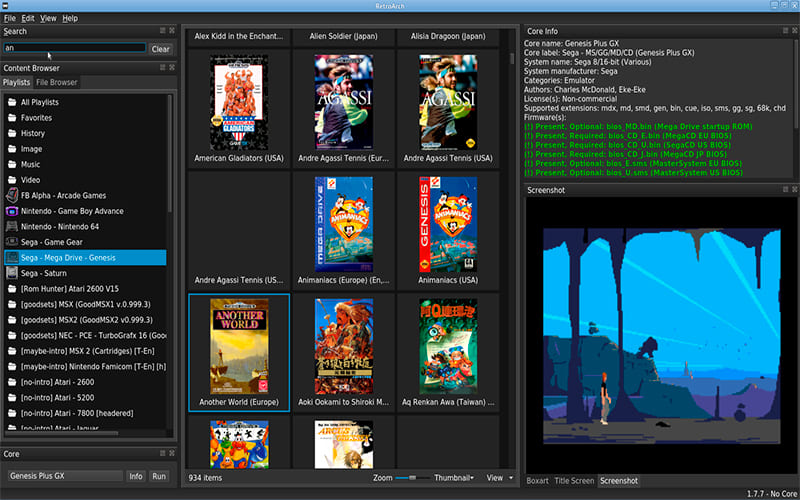
Task: Click the core Info button
Action: [x=136, y=476]
